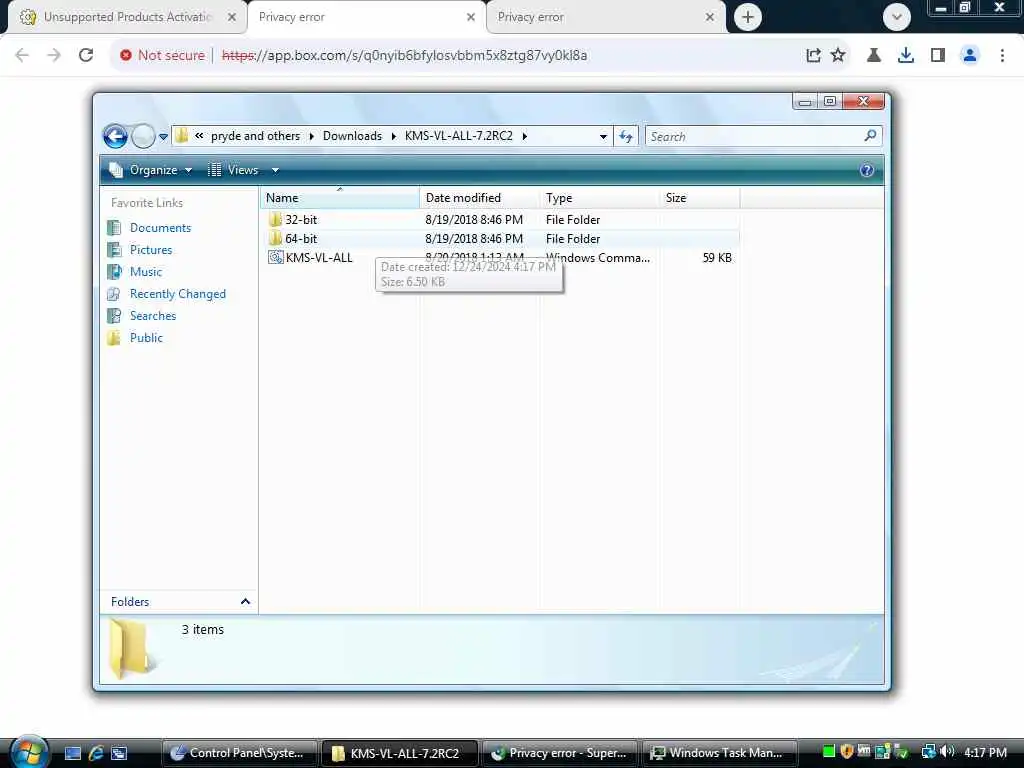Click the Windows Start orb
This screenshot has width=1024, height=768.
29,752
